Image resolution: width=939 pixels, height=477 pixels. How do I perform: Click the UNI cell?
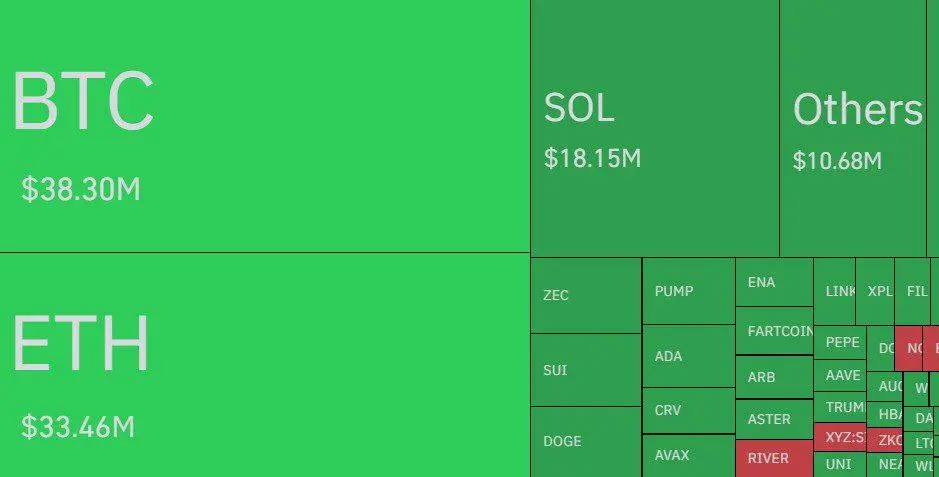(x=840, y=464)
